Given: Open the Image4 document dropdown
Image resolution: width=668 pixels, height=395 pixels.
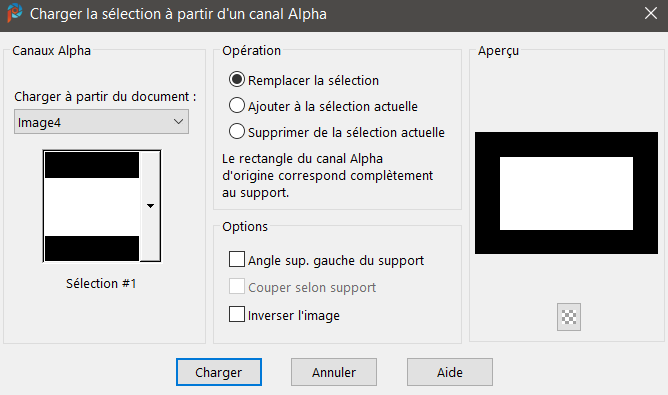Looking at the screenshot, I should tap(101, 122).
